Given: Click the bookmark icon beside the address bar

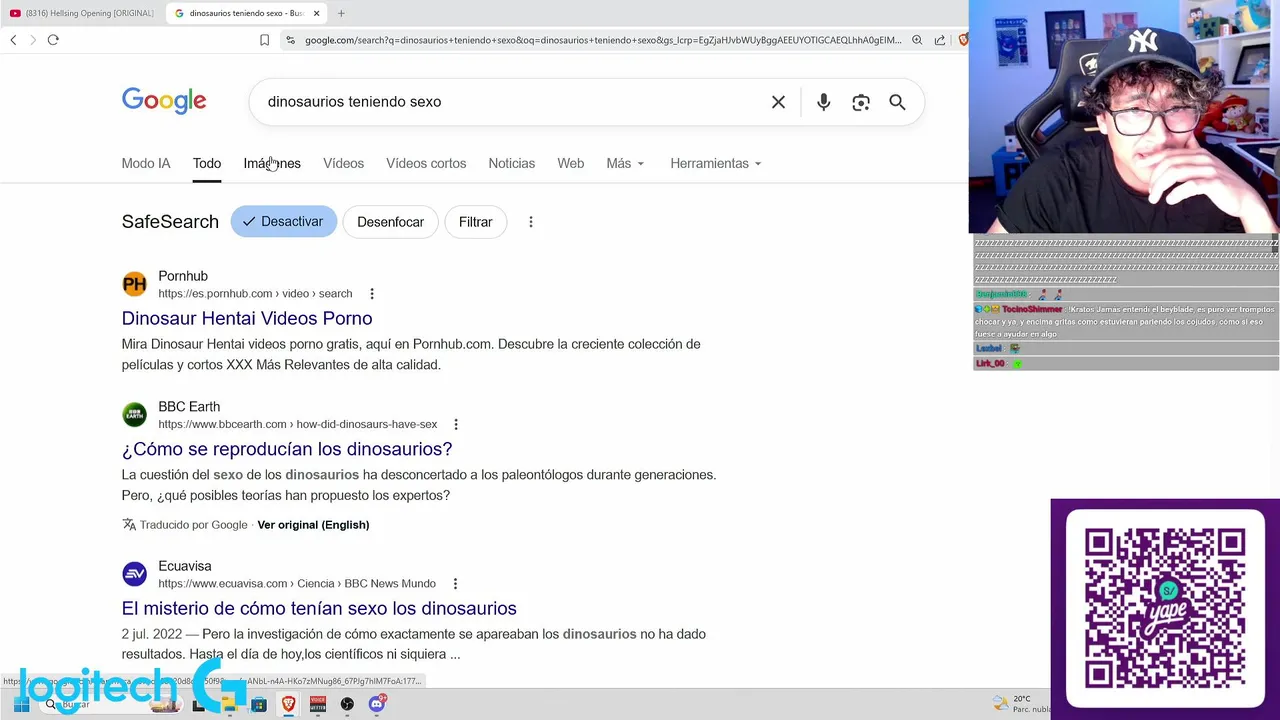Looking at the screenshot, I should point(264,40).
